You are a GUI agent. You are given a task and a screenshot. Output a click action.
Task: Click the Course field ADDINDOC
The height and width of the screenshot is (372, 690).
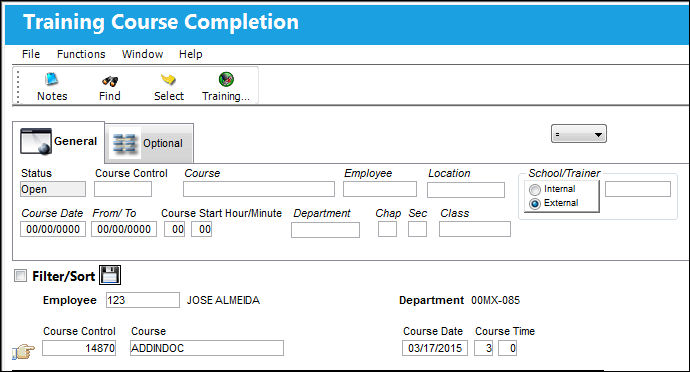pyautogui.click(x=207, y=348)
